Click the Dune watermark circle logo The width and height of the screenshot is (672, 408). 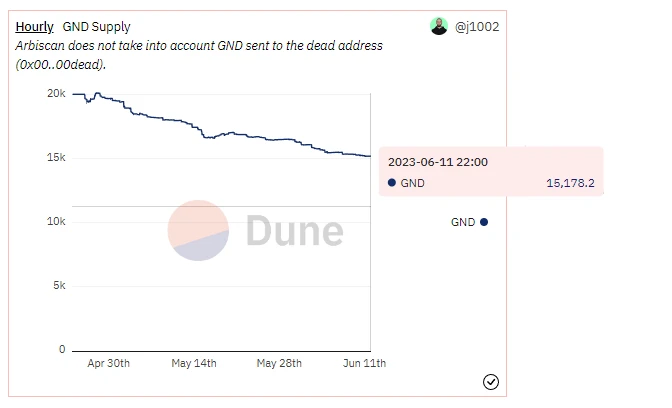point(198,230)
